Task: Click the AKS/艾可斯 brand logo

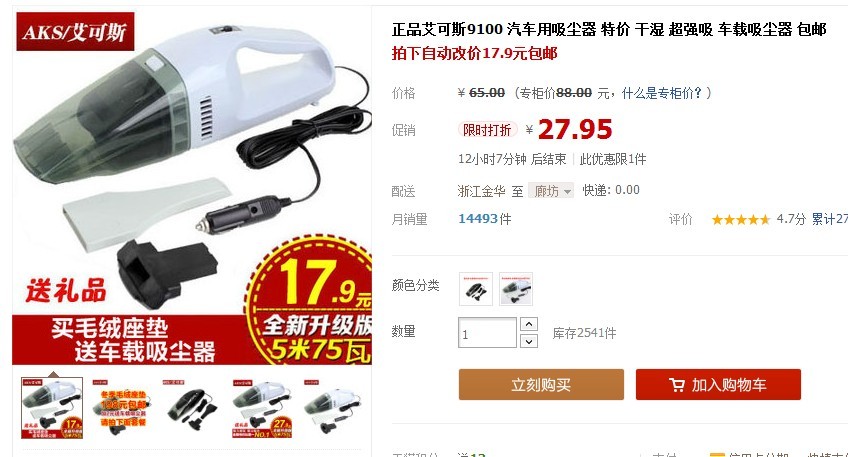Action: 75,32
